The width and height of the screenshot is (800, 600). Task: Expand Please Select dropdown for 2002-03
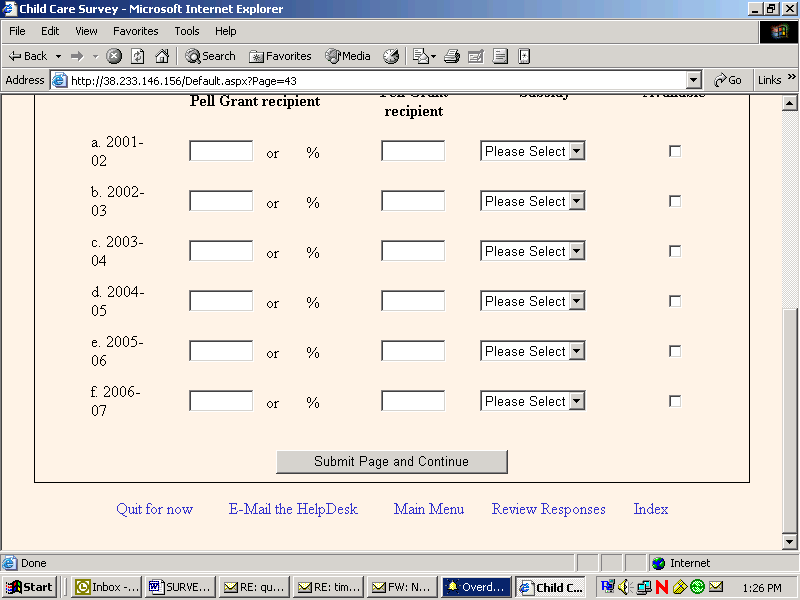[576, 201]
